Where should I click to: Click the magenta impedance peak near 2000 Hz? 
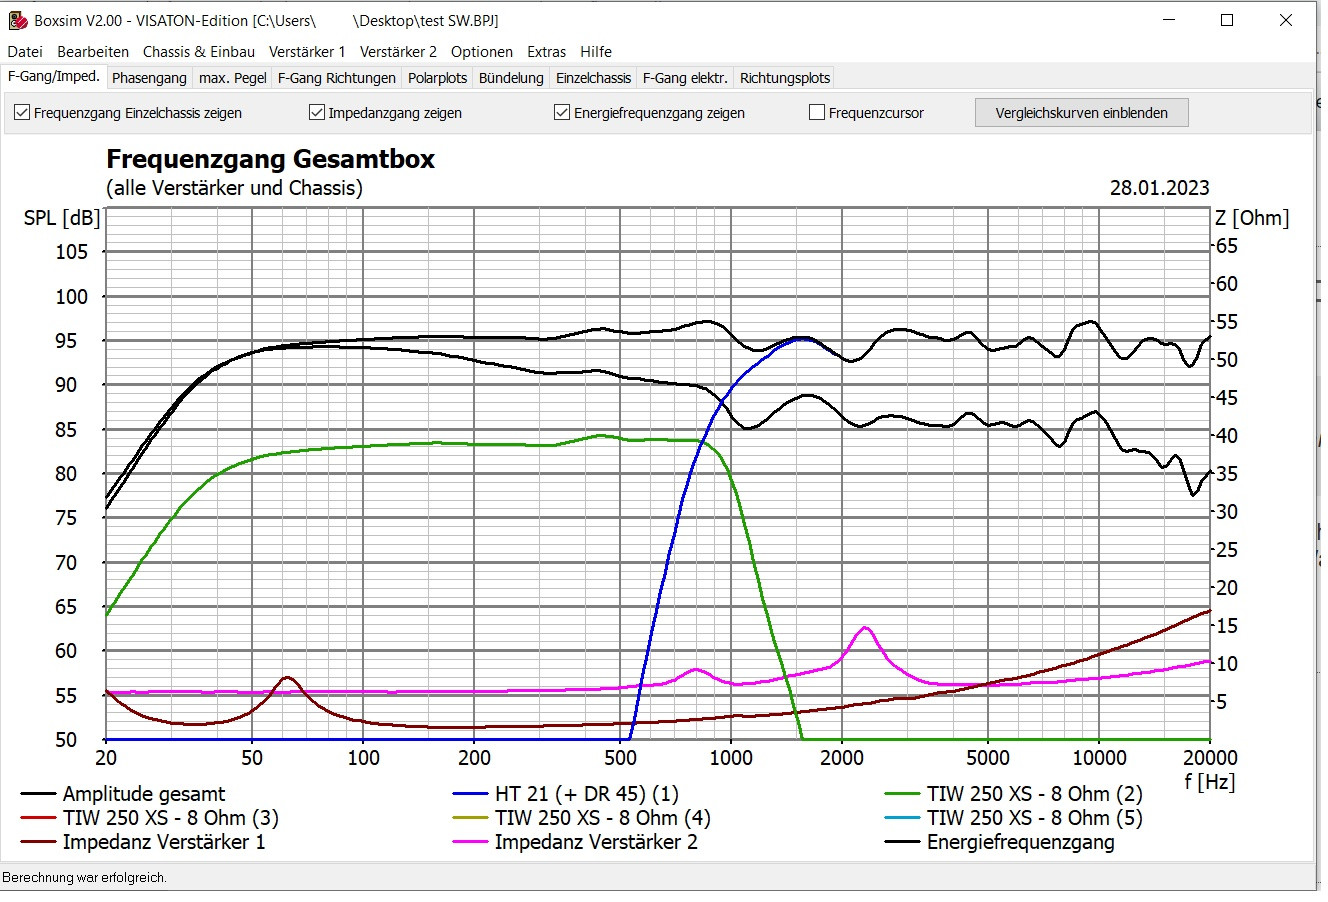865,628
